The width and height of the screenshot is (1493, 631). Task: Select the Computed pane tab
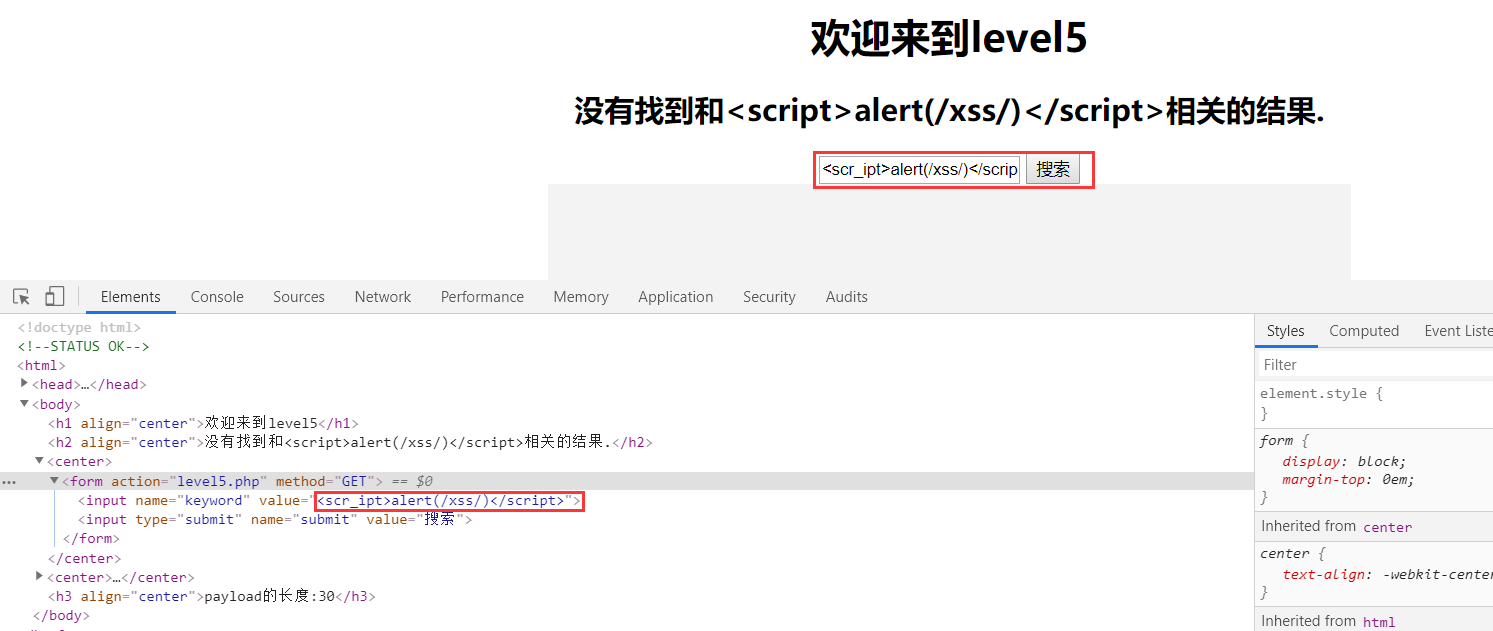pos(1364,331)
